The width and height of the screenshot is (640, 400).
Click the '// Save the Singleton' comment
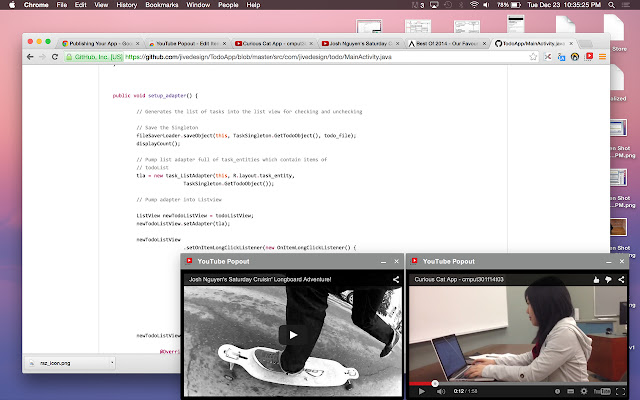(167, 127)
